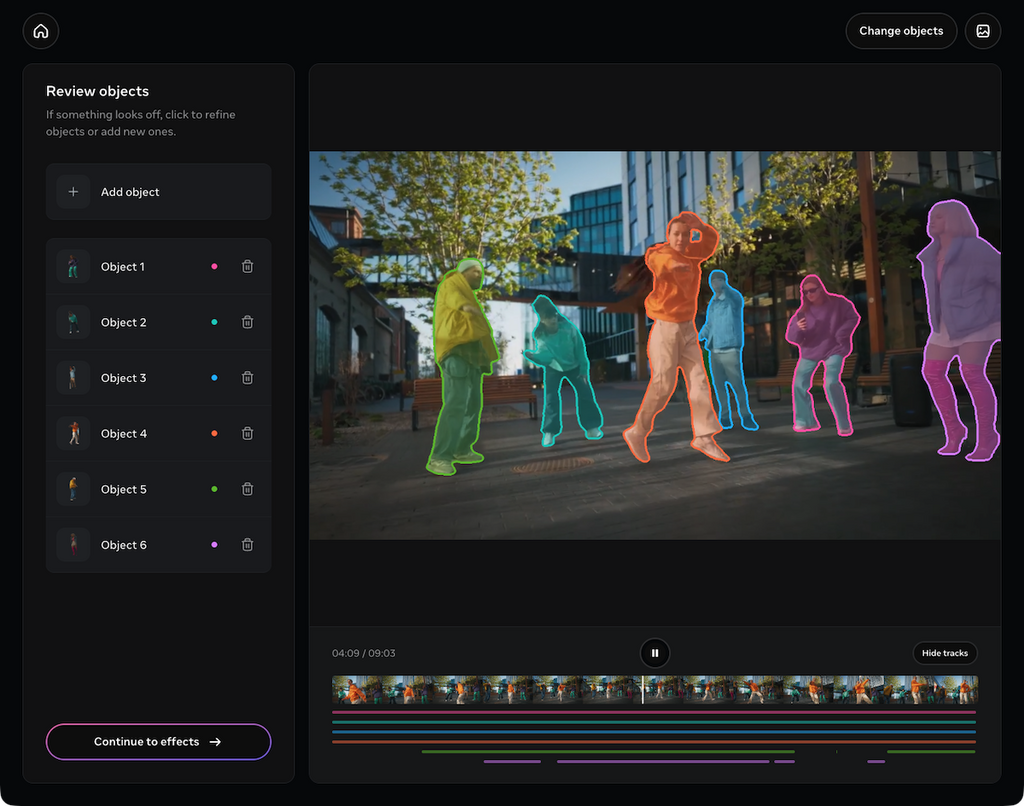Continue to effects

click(158, 742)
